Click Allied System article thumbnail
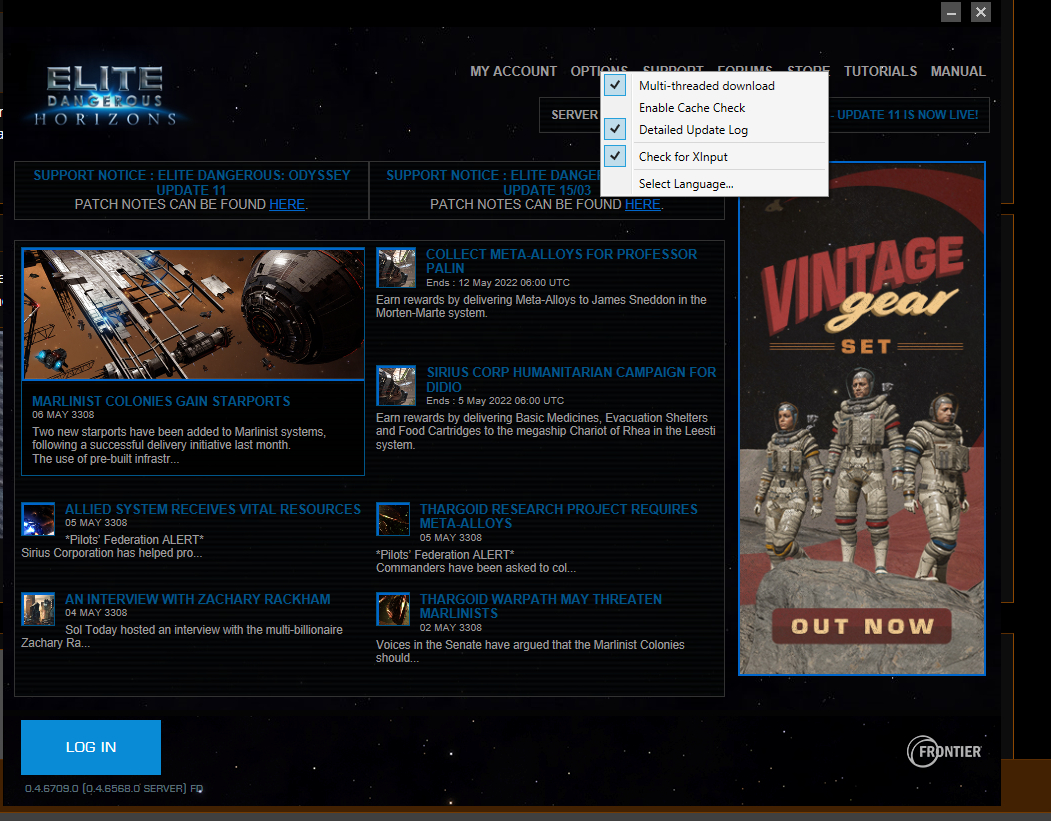Viewport: 1051px width, 821px height. coord(38,519)
